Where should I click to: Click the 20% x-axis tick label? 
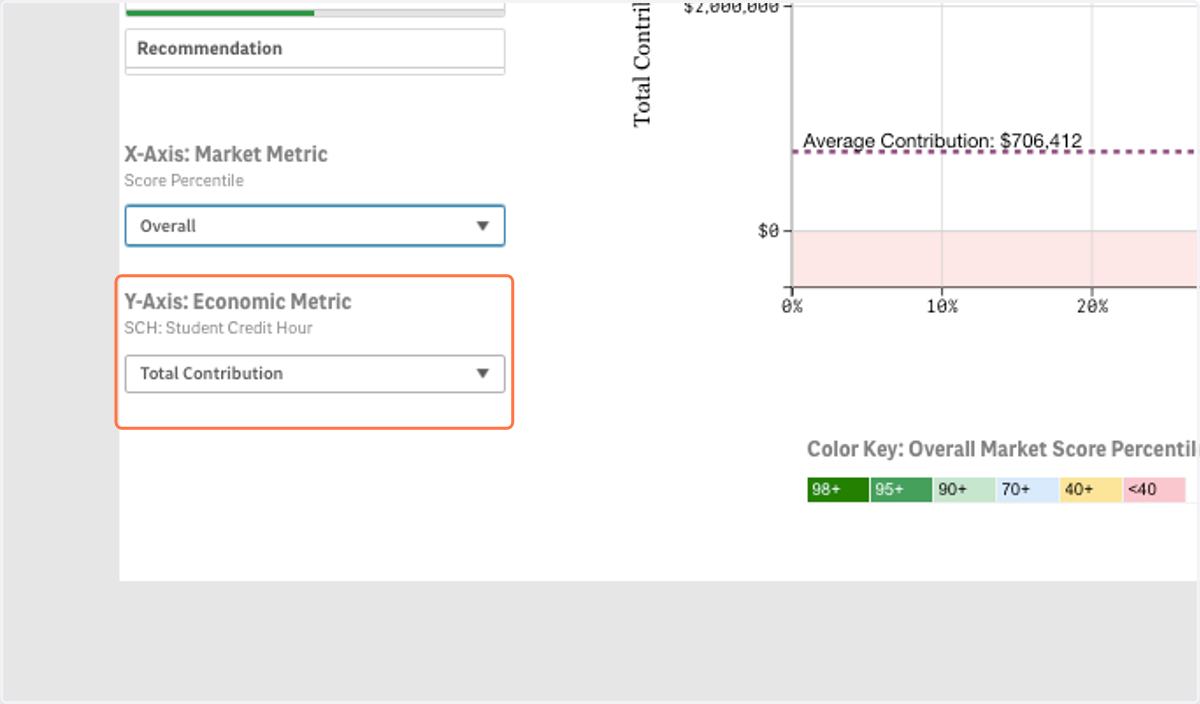pos(1091,306)
